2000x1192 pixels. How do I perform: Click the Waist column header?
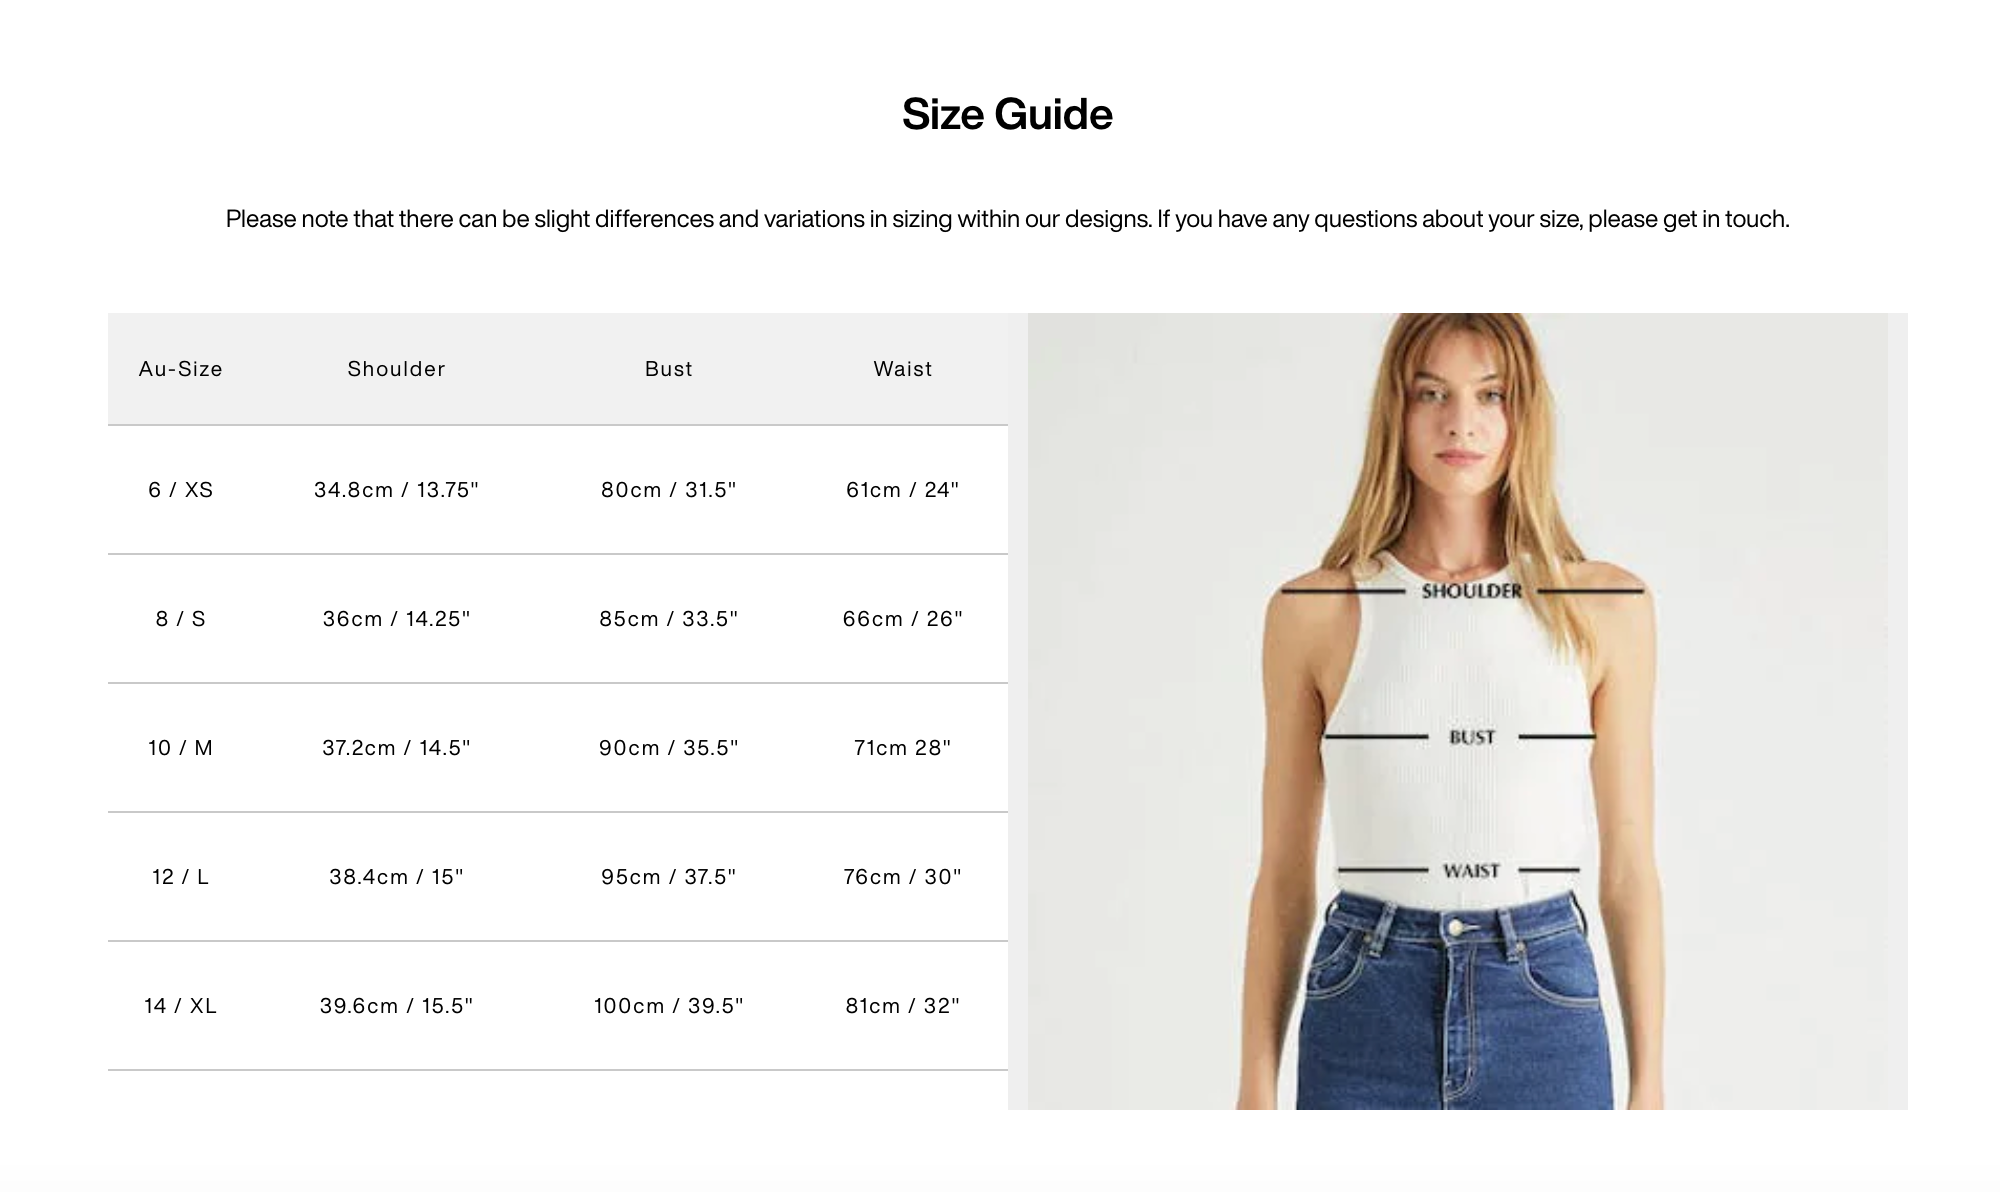point(902,369)
